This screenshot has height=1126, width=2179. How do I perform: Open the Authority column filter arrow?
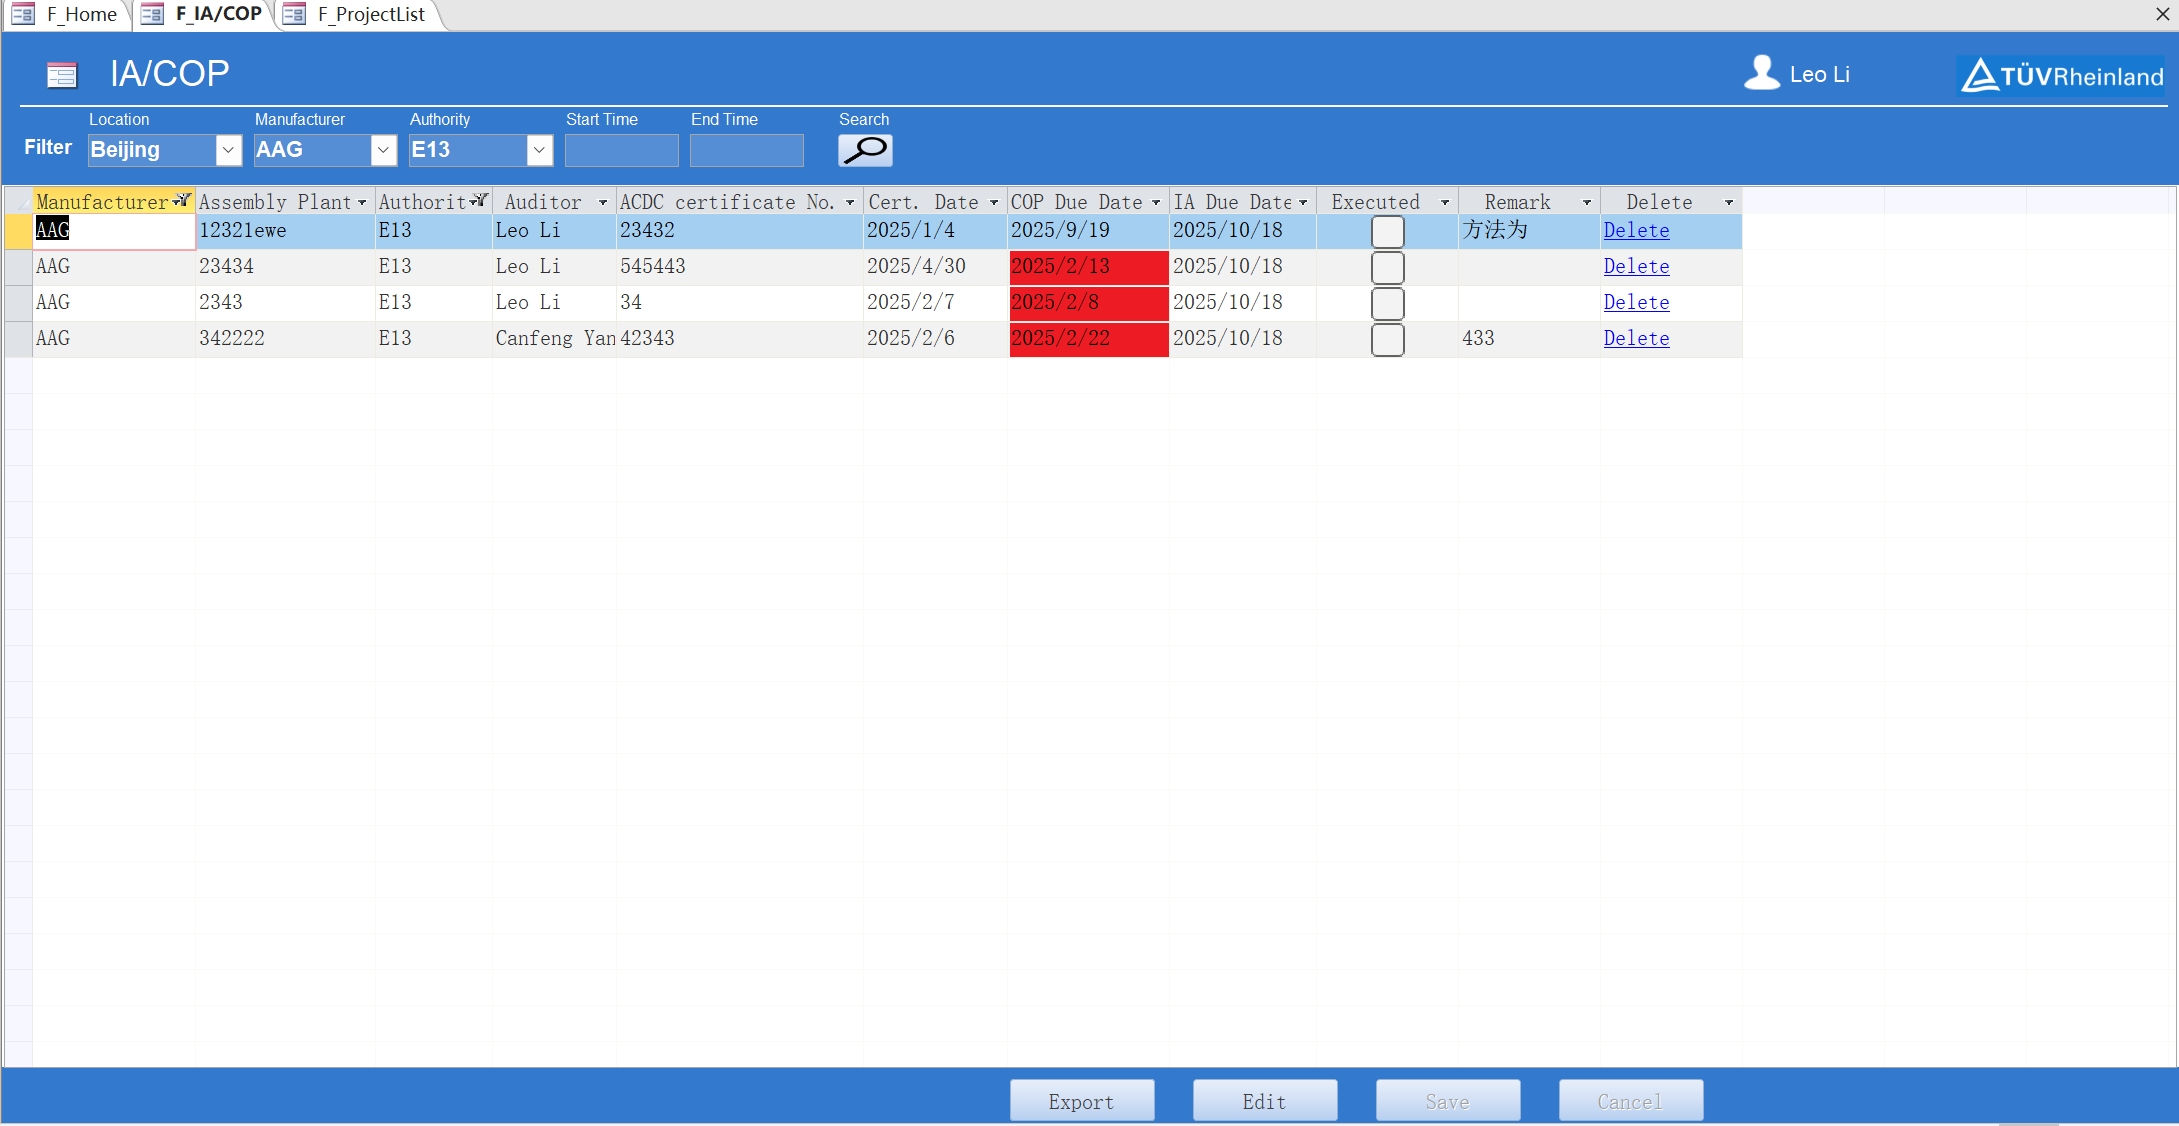pyautogui.click(x=479, y=201)
